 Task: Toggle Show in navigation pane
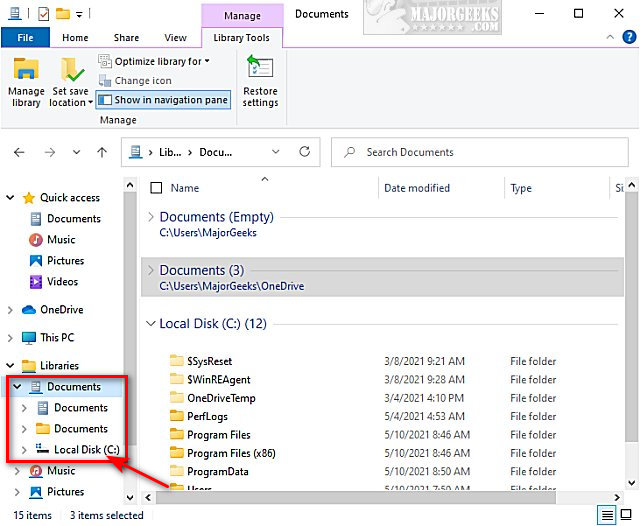[x=164, y=100]
